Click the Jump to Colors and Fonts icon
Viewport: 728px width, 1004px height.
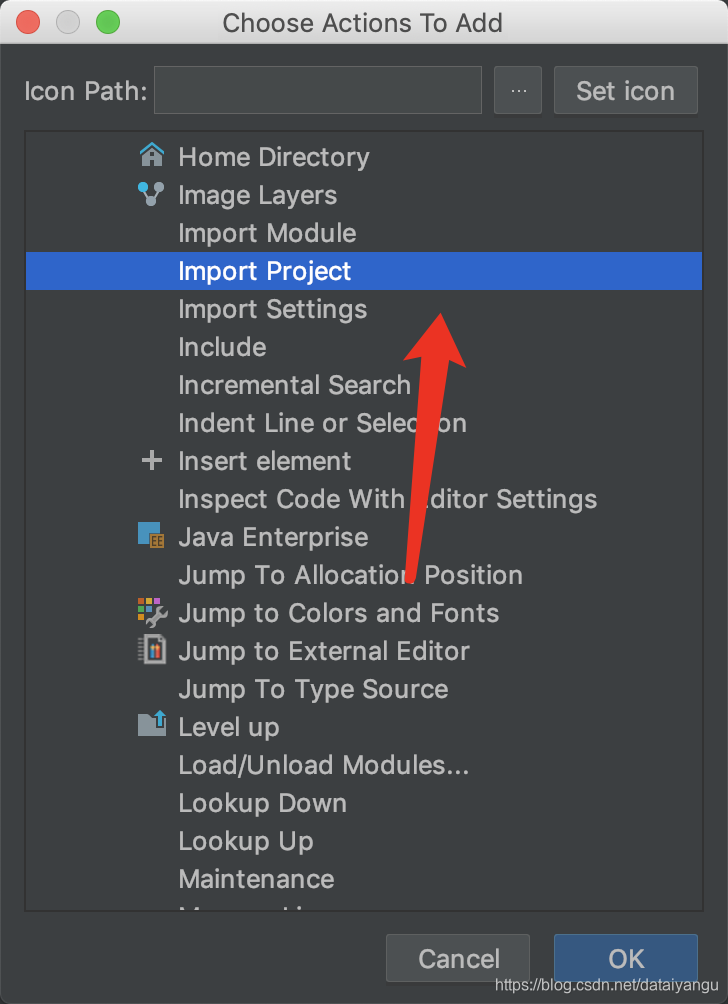151,612
